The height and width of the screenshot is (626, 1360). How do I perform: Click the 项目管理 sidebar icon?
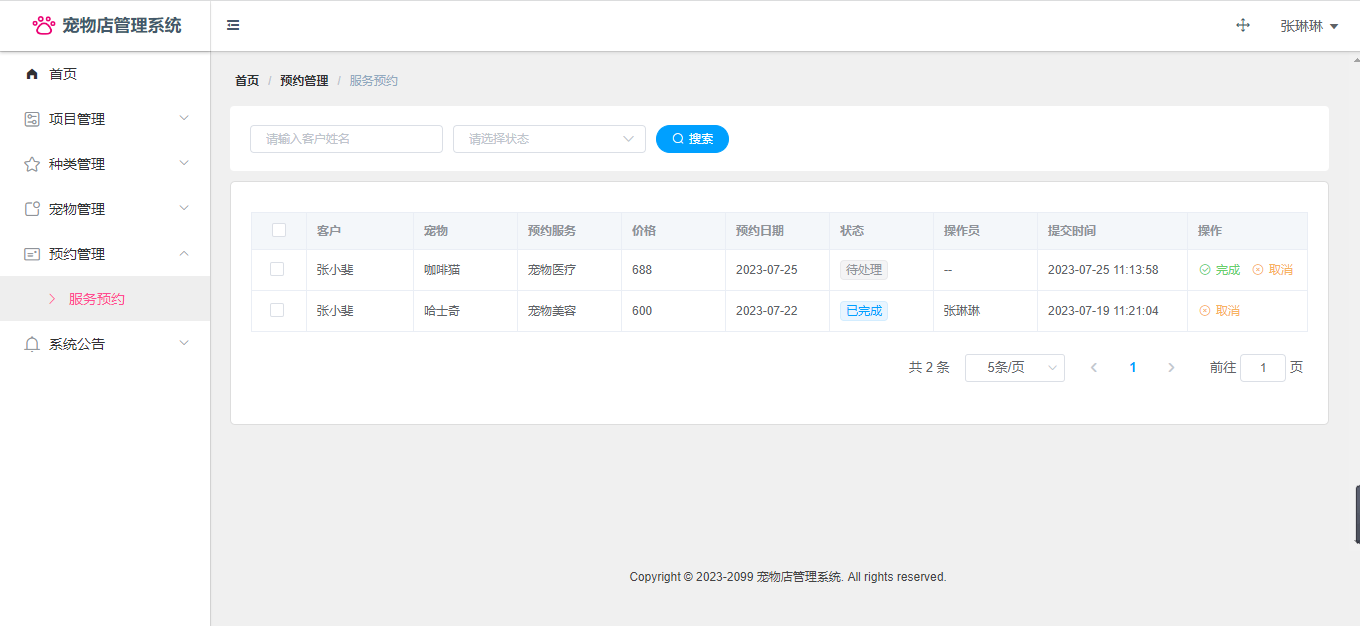point(32,119)
